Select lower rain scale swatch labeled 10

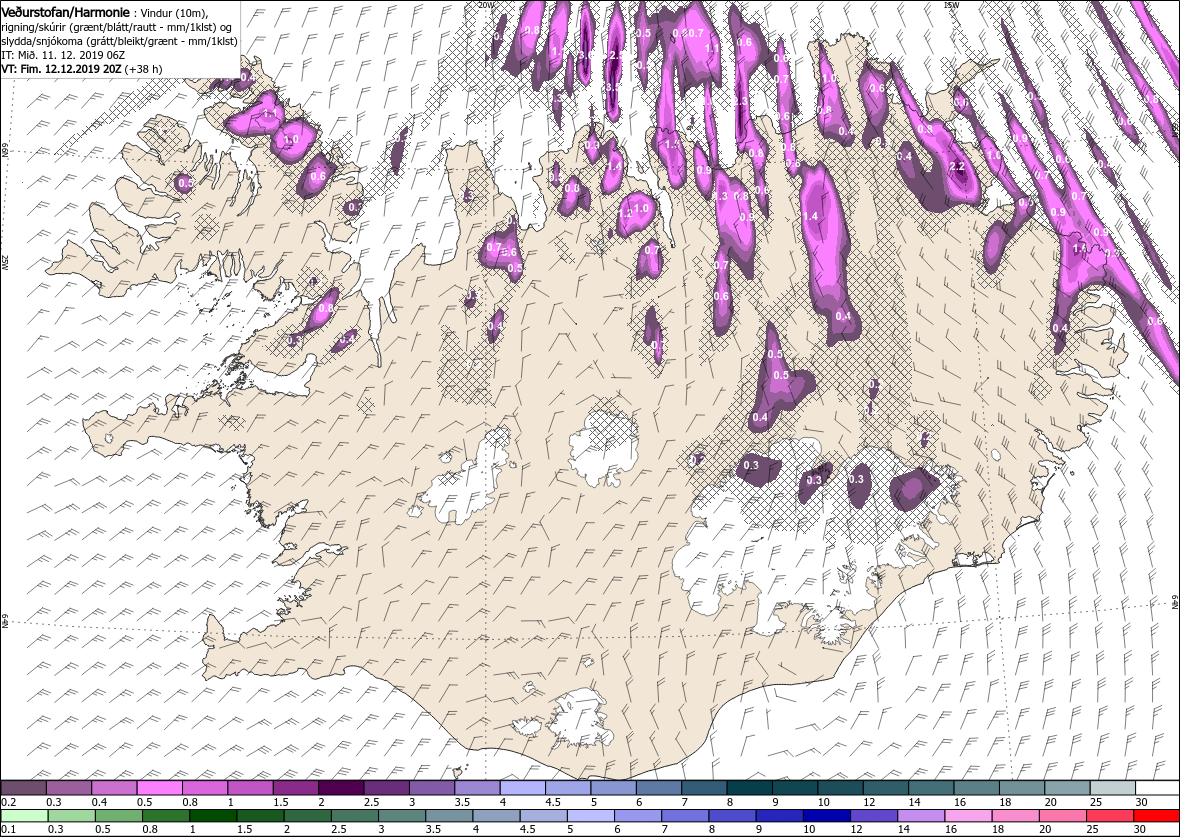pos(826,816)
